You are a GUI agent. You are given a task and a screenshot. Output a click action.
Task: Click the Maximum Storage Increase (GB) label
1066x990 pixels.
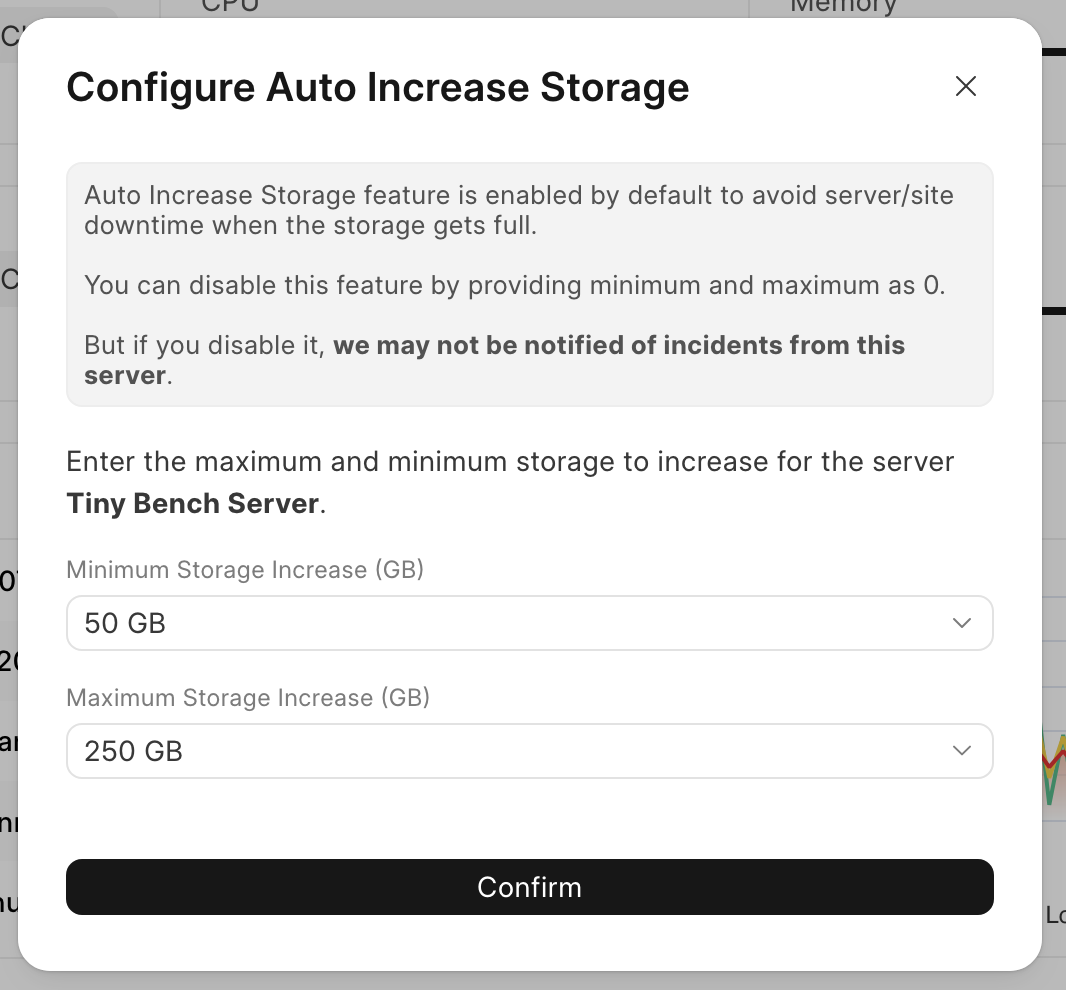pos(248,698)
